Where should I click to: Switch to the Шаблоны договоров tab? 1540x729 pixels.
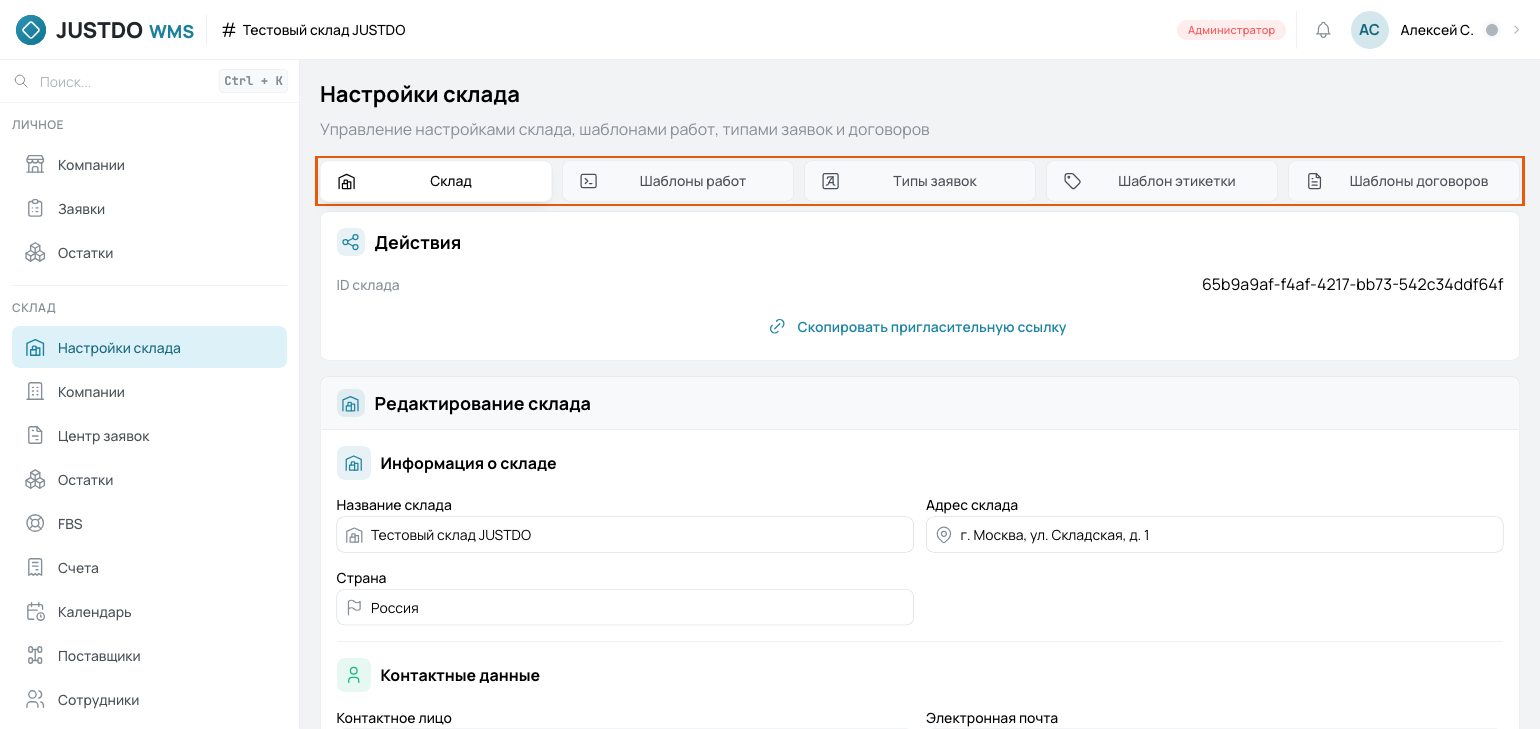pos(1404,181)
